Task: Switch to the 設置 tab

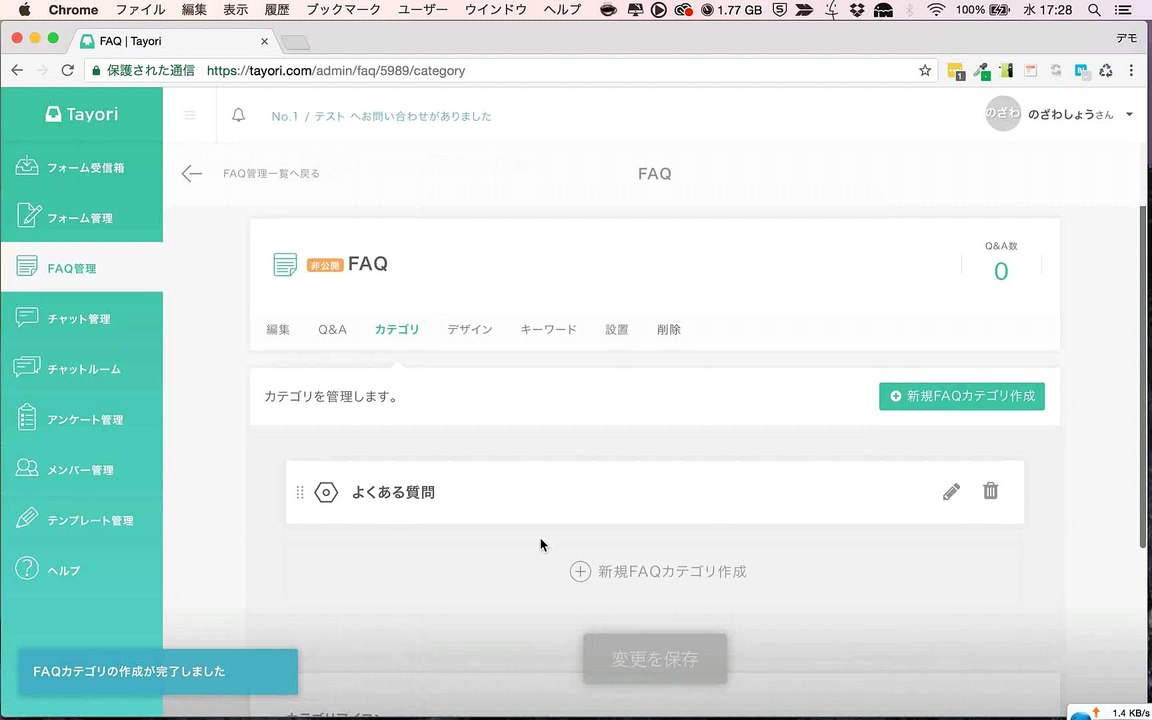Action: [x=616, y=330]
